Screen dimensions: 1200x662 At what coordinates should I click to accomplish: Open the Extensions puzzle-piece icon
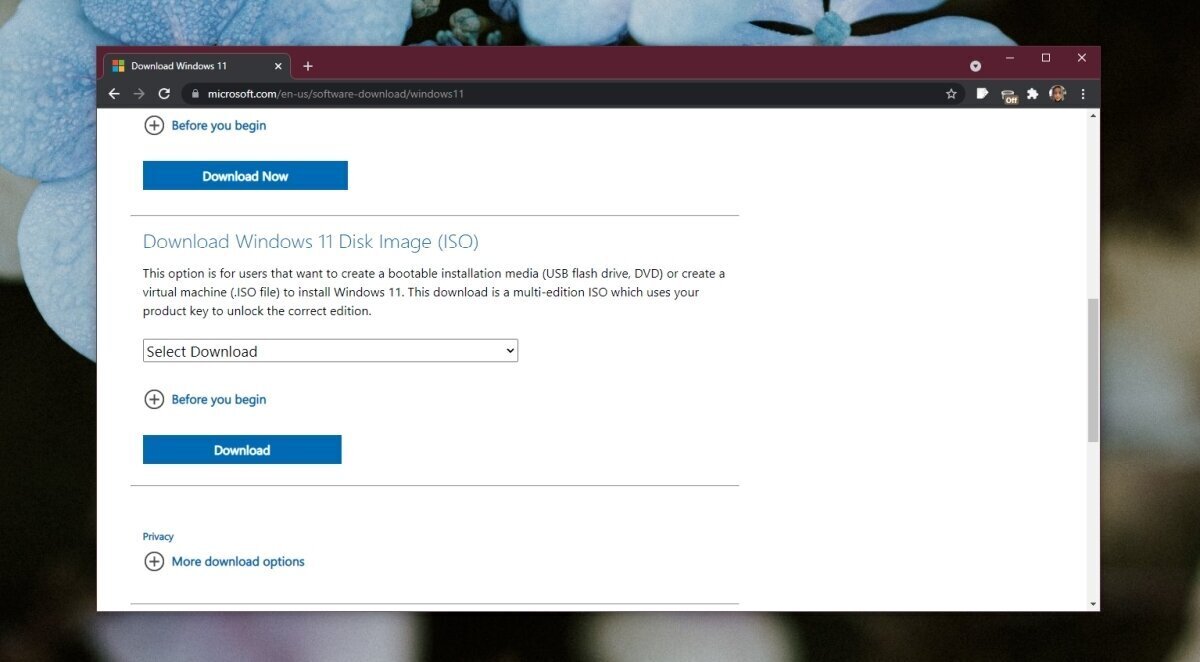(1034, 93)
